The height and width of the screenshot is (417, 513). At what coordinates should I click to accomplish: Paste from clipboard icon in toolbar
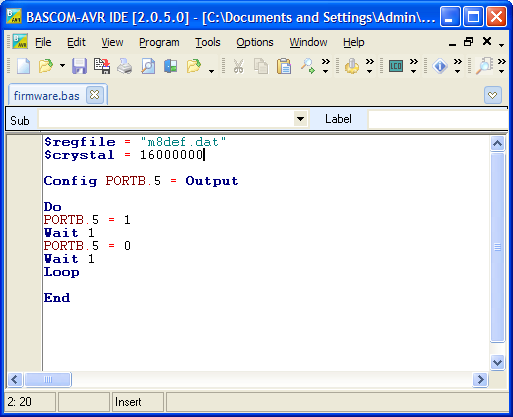click(x=284, y=66)
